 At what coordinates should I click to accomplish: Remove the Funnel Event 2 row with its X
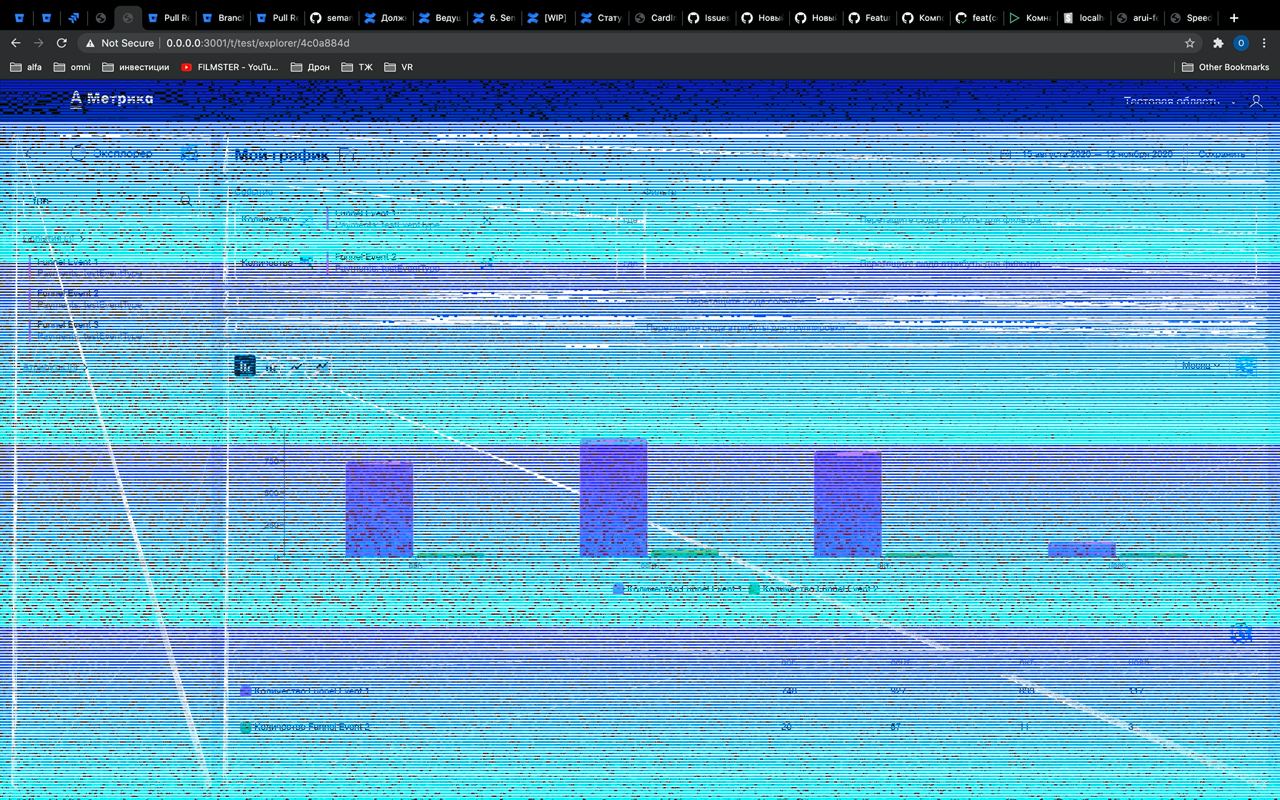[x=487, y=263]
